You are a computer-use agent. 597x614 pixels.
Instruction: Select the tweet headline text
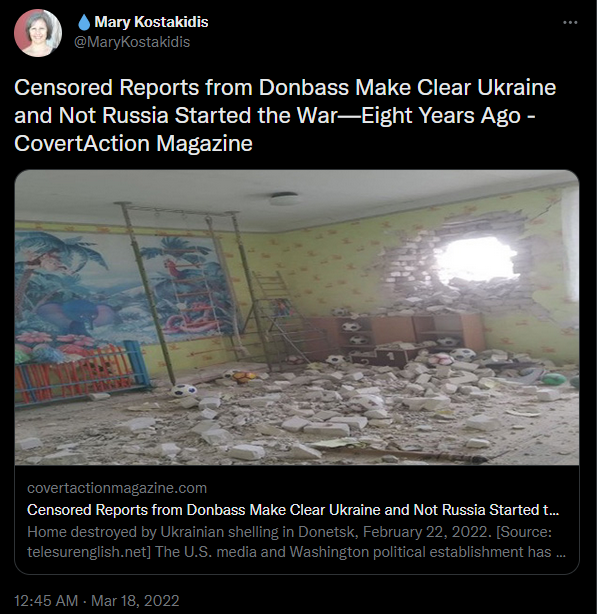(x=285, y=115)
